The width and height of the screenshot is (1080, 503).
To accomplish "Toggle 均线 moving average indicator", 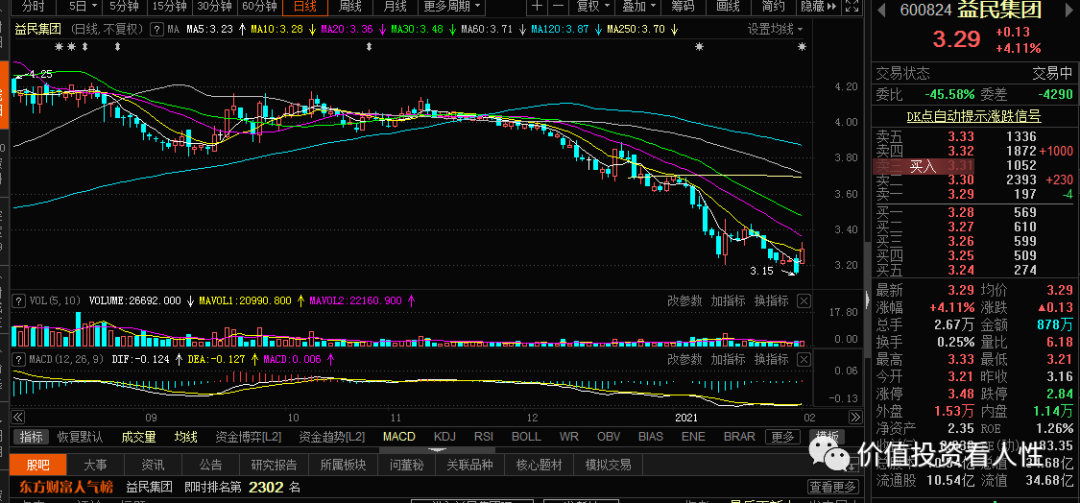I will [185, 437].
